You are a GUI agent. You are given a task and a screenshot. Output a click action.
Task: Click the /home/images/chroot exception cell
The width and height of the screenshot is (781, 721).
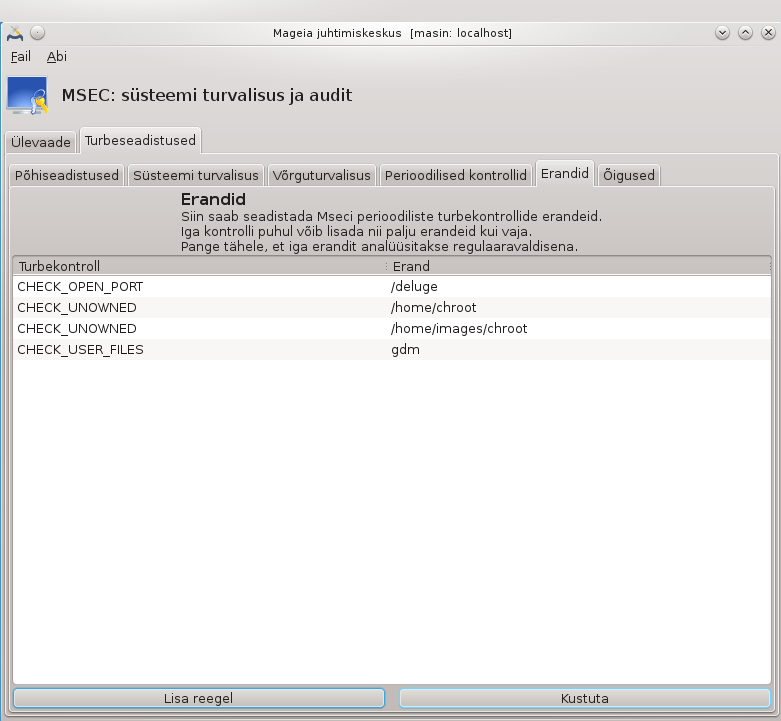(x=459, y=329)
